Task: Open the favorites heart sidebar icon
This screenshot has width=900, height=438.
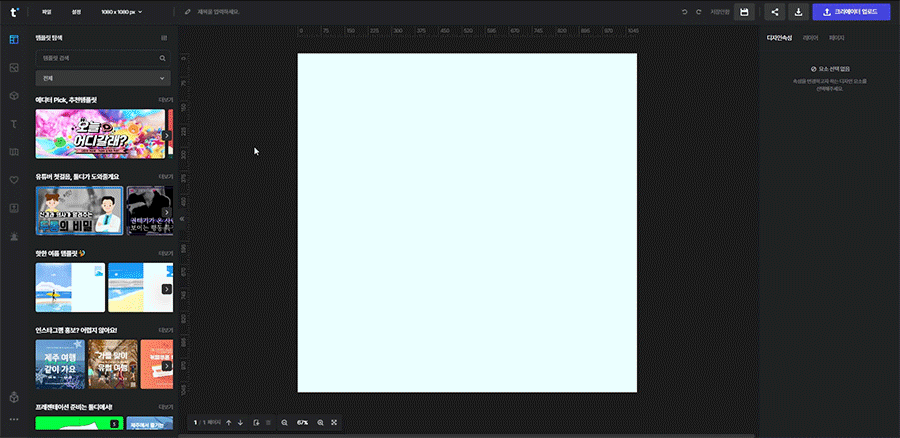Action: point(14,180)
